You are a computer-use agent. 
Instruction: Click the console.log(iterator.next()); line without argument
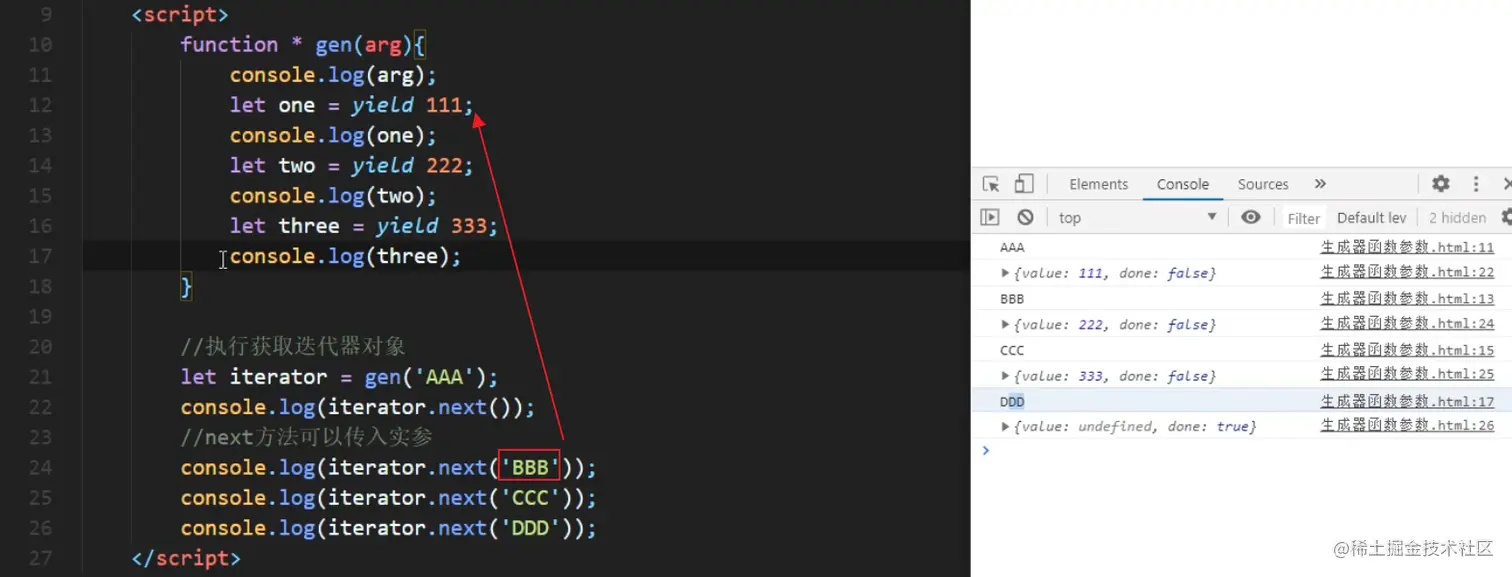point(358,407)
